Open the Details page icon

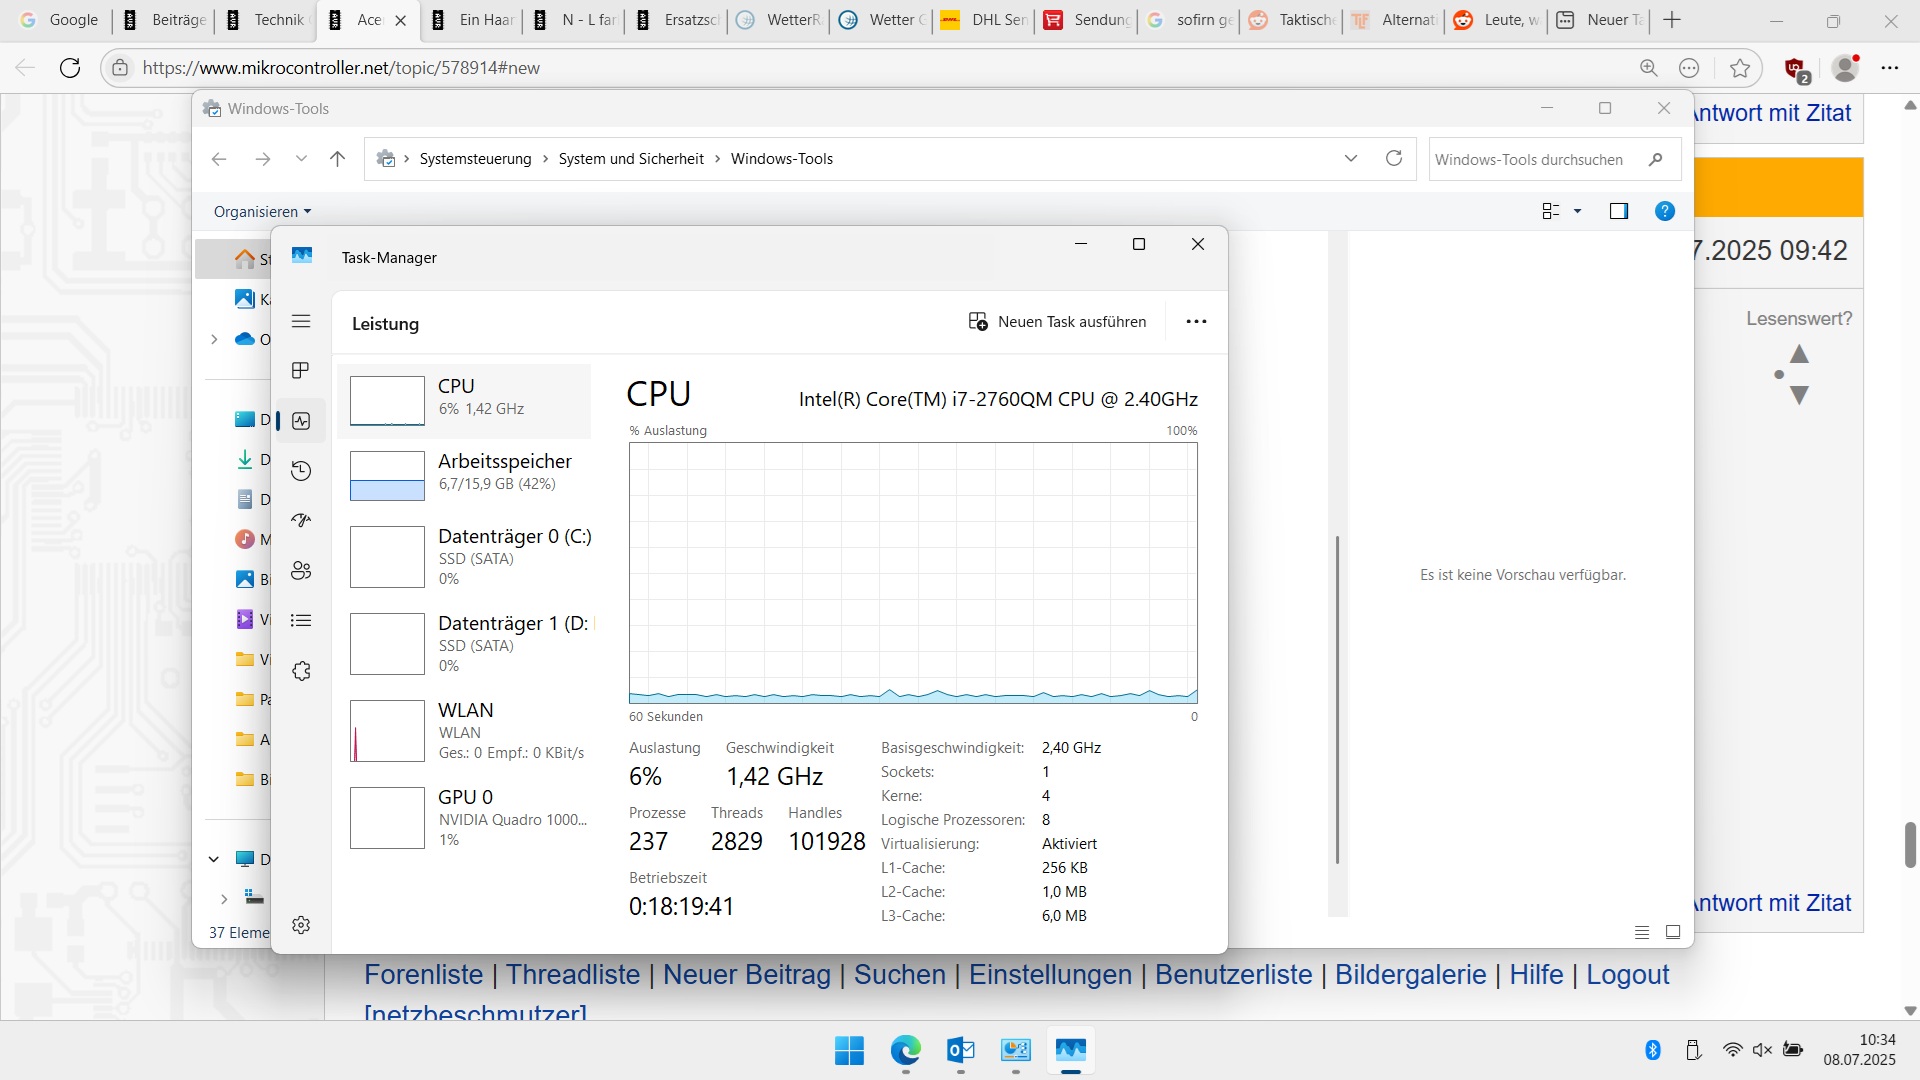(x=301, y=621)
